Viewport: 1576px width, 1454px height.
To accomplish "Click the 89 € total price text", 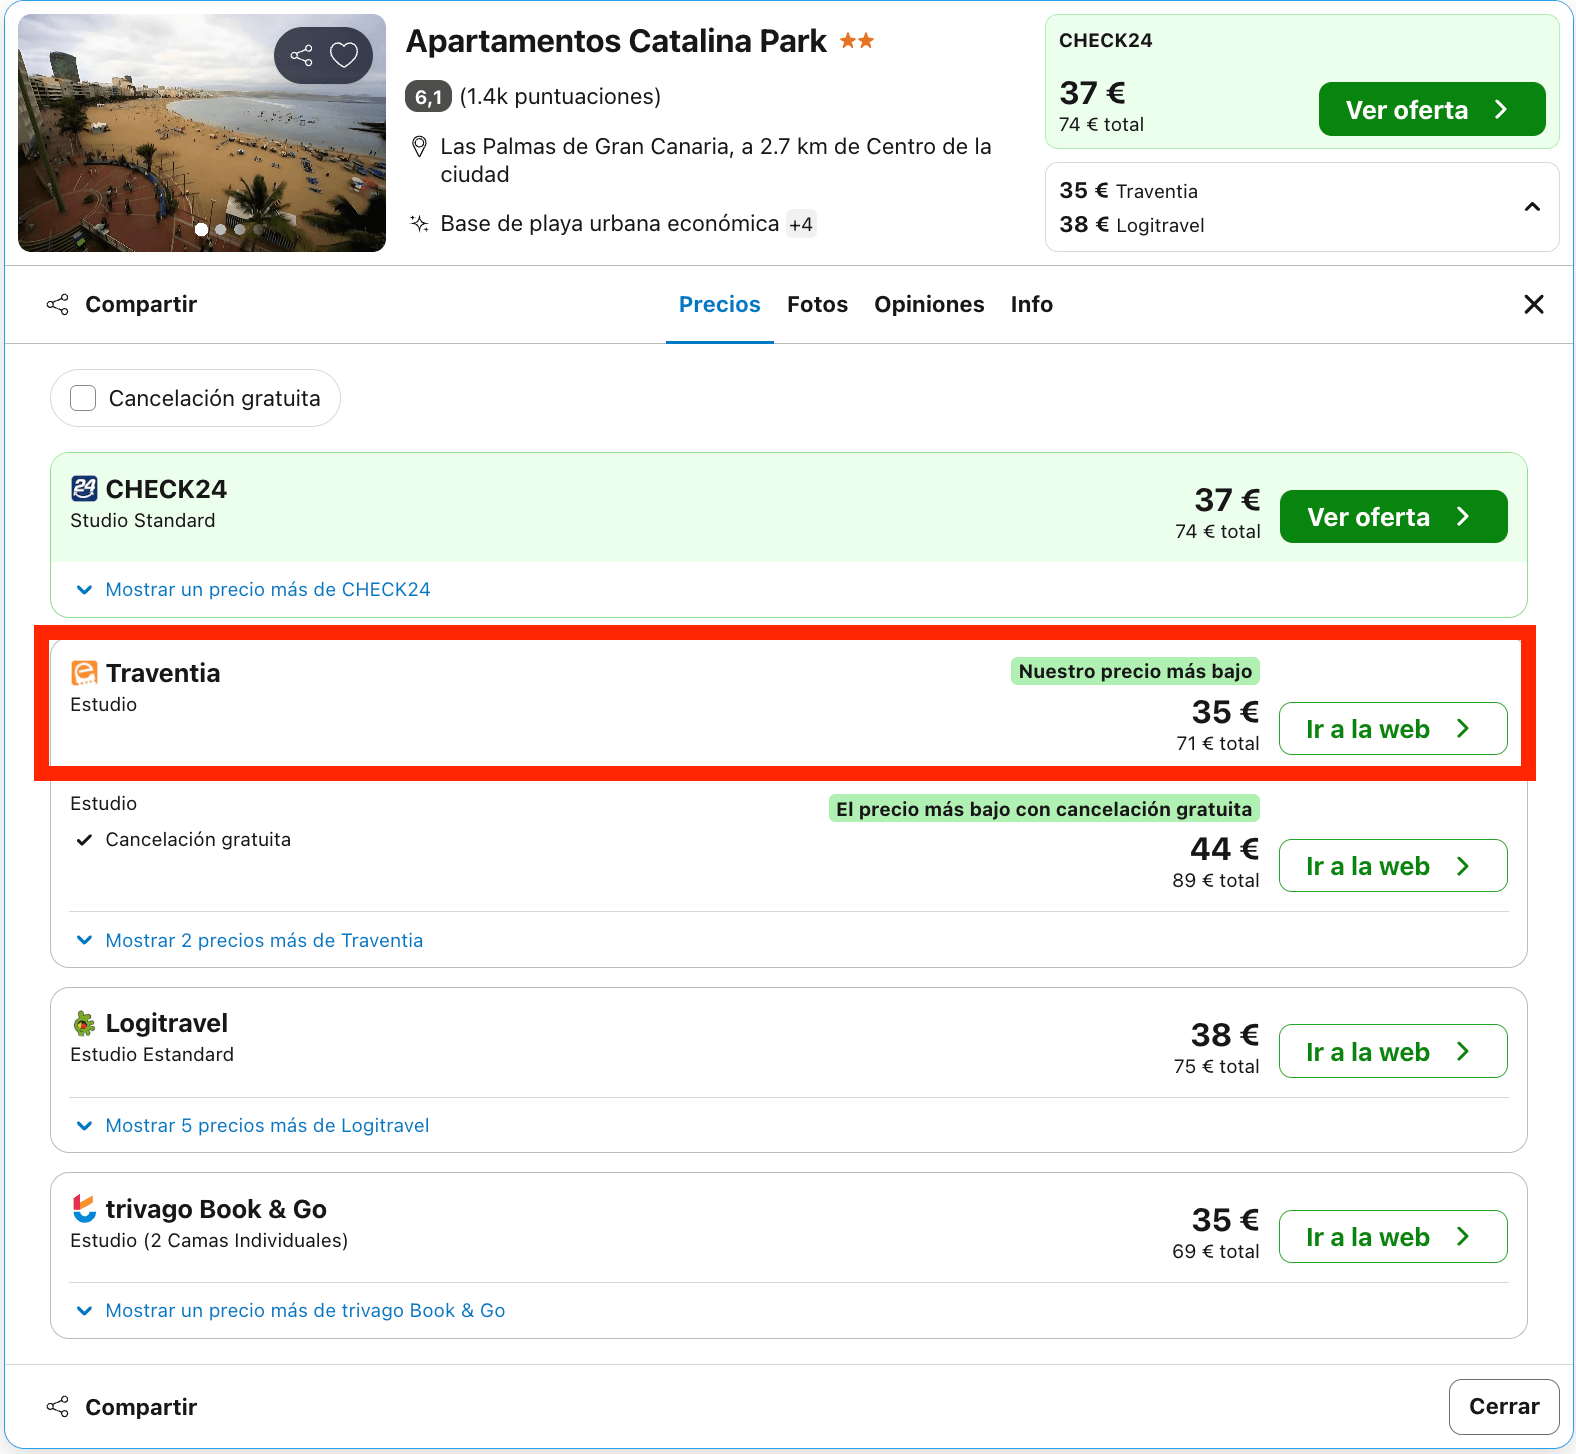I will click(1216, 880).
